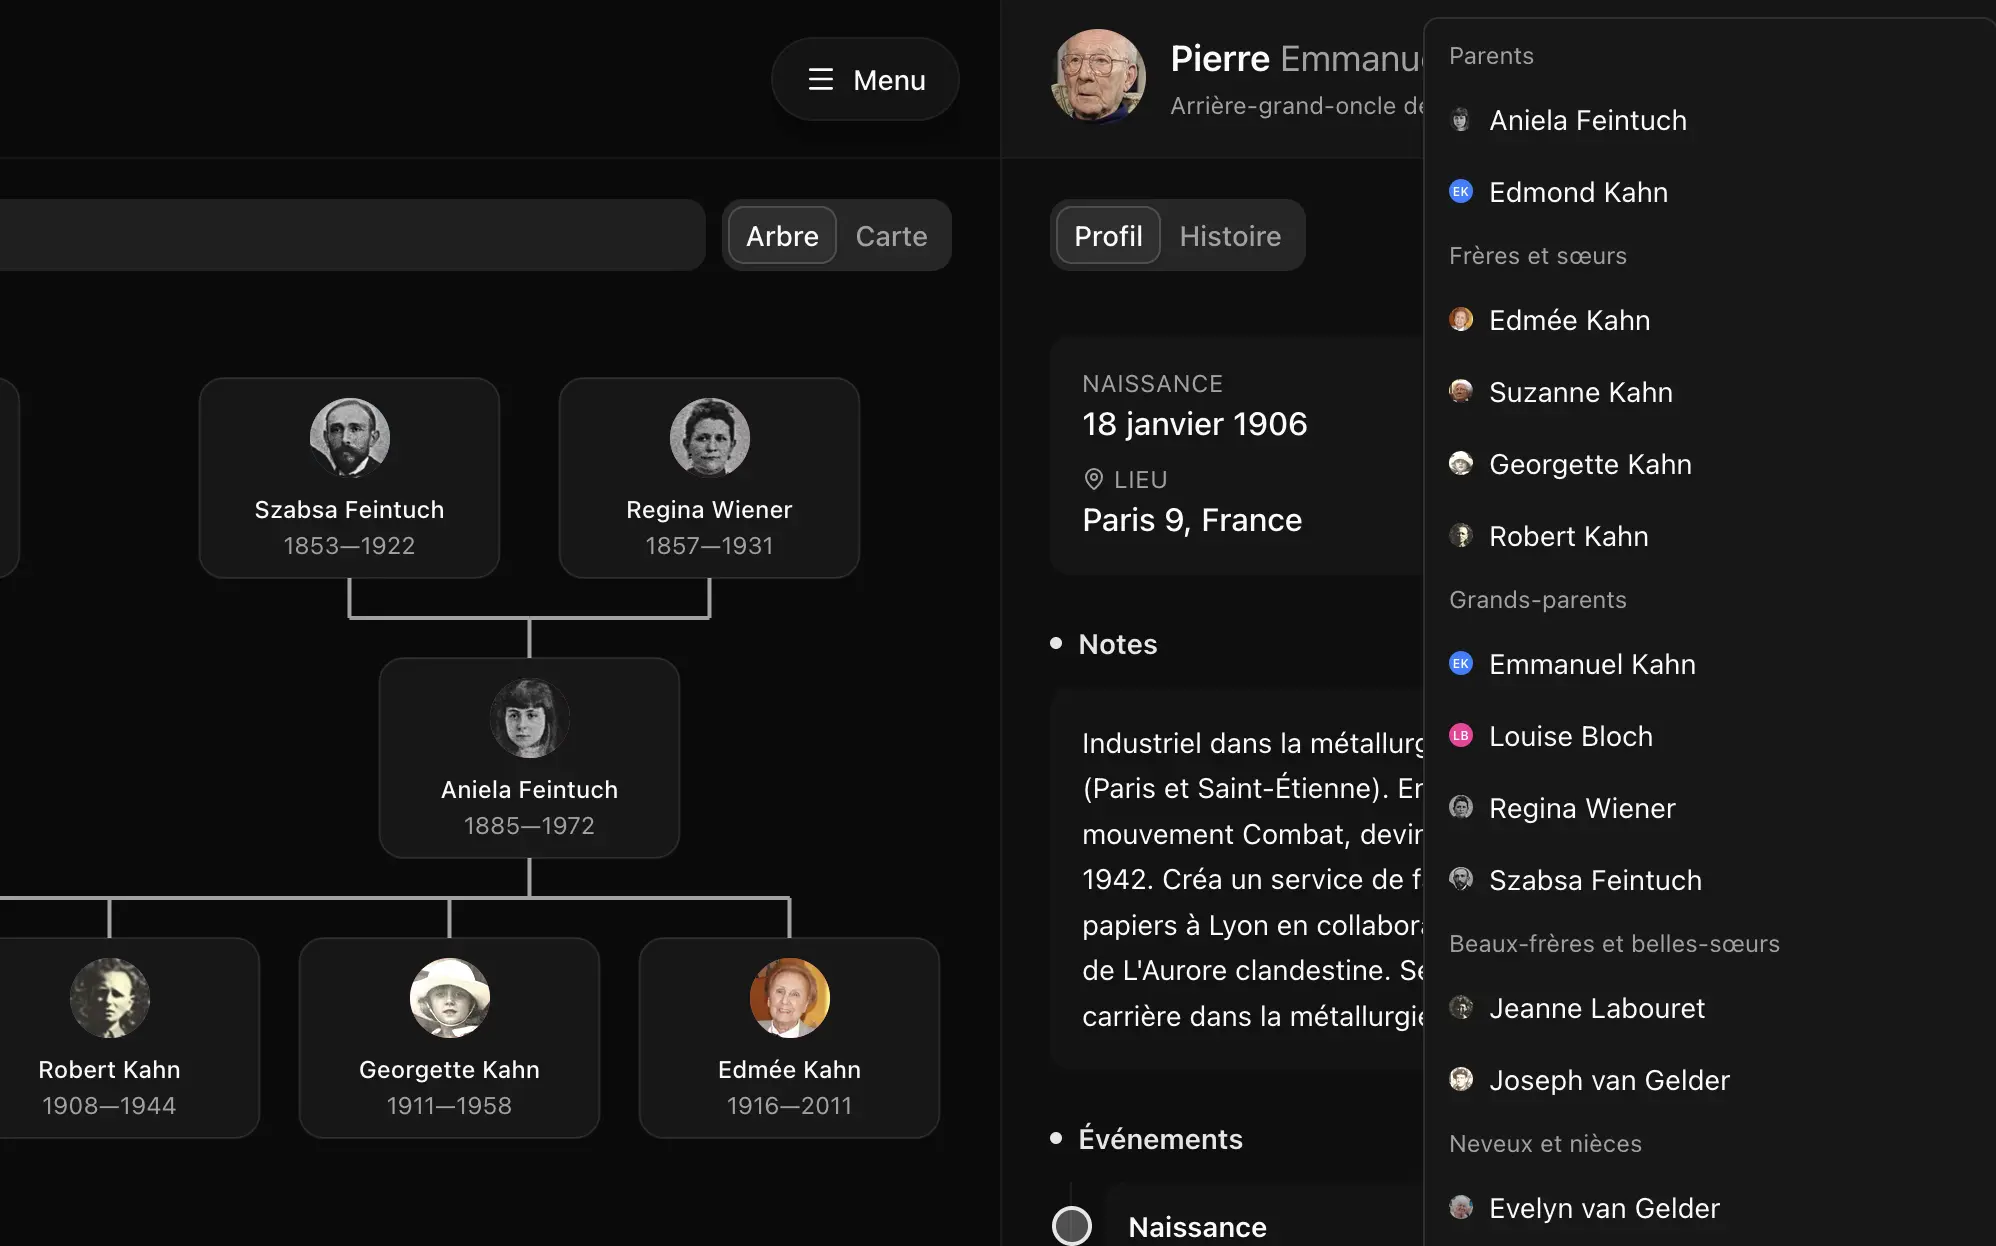This screenshot has width=1996, height=1246.
Task: Click Edmée Kahn's color portrait in tree
Action: pos(789,998)
